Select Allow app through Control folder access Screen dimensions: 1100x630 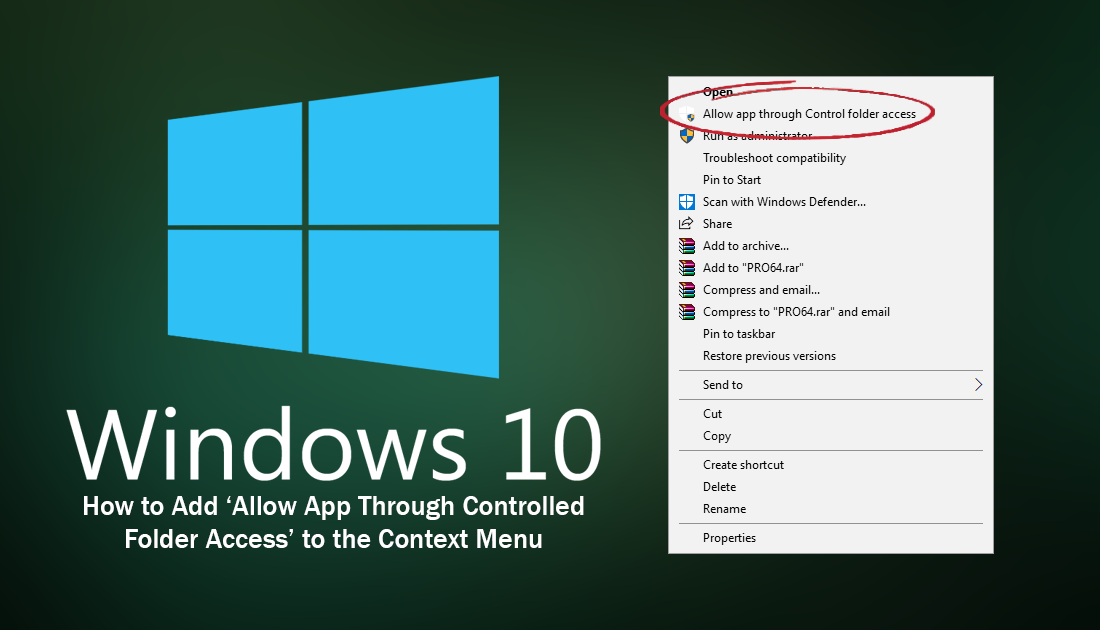[x=831, y=114]
